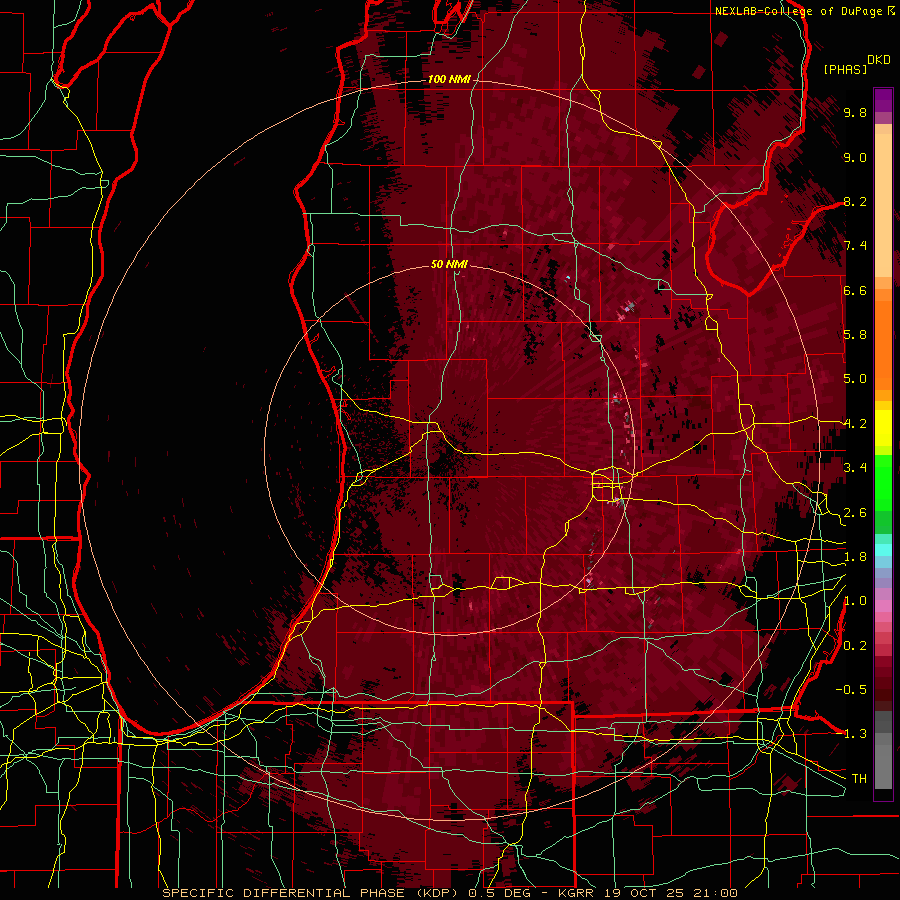The width and height of the screenshot is (900, 900).
Task: Click the 9.8 value on the color scale
Action: tap(855, 112)
